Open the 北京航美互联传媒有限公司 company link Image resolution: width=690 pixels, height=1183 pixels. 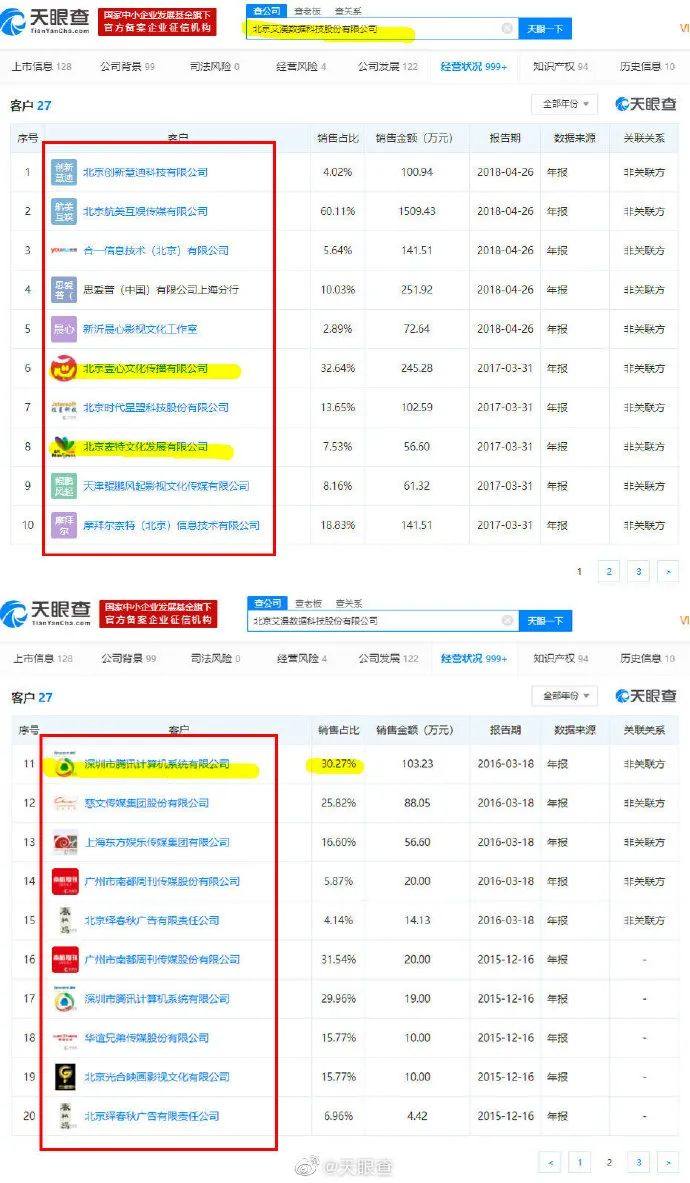tap(145, 212)
